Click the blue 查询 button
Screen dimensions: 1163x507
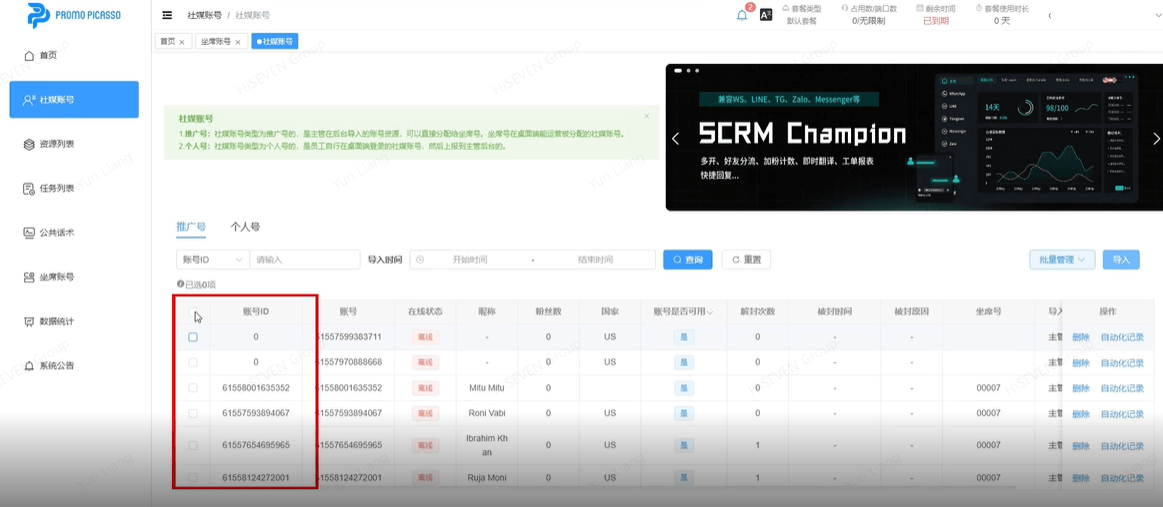coord(687,260)
